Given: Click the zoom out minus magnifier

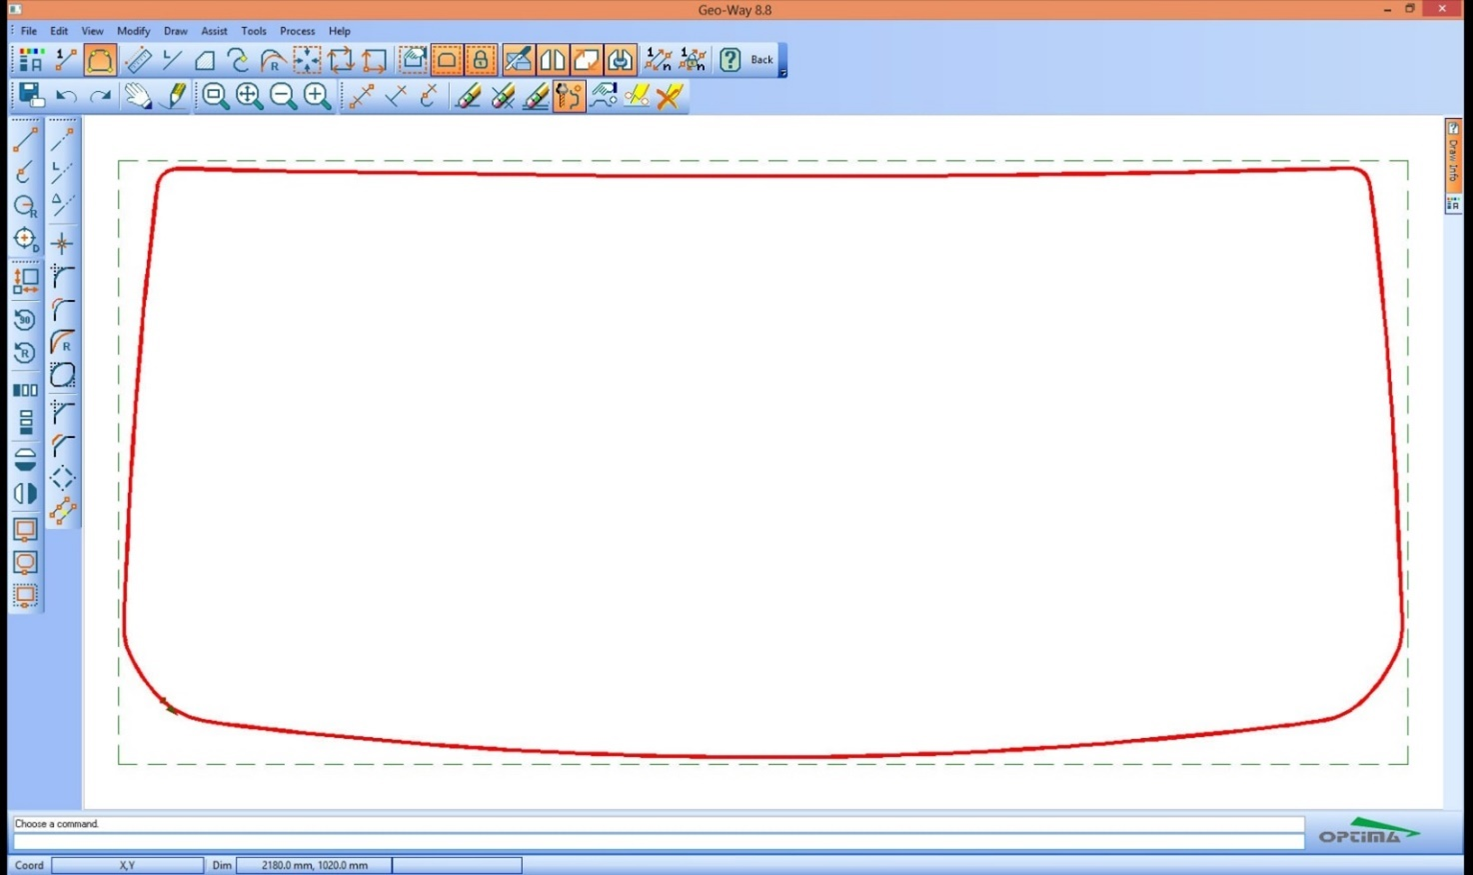Looking at the screenshot, I should [x=283, y=96].
